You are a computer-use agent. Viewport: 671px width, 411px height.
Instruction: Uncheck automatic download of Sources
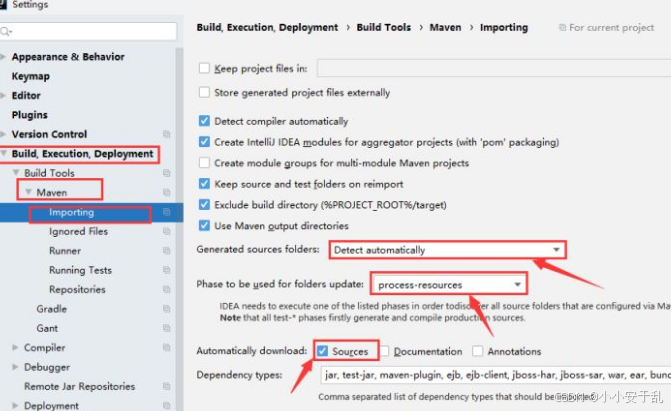click(322, 351)
